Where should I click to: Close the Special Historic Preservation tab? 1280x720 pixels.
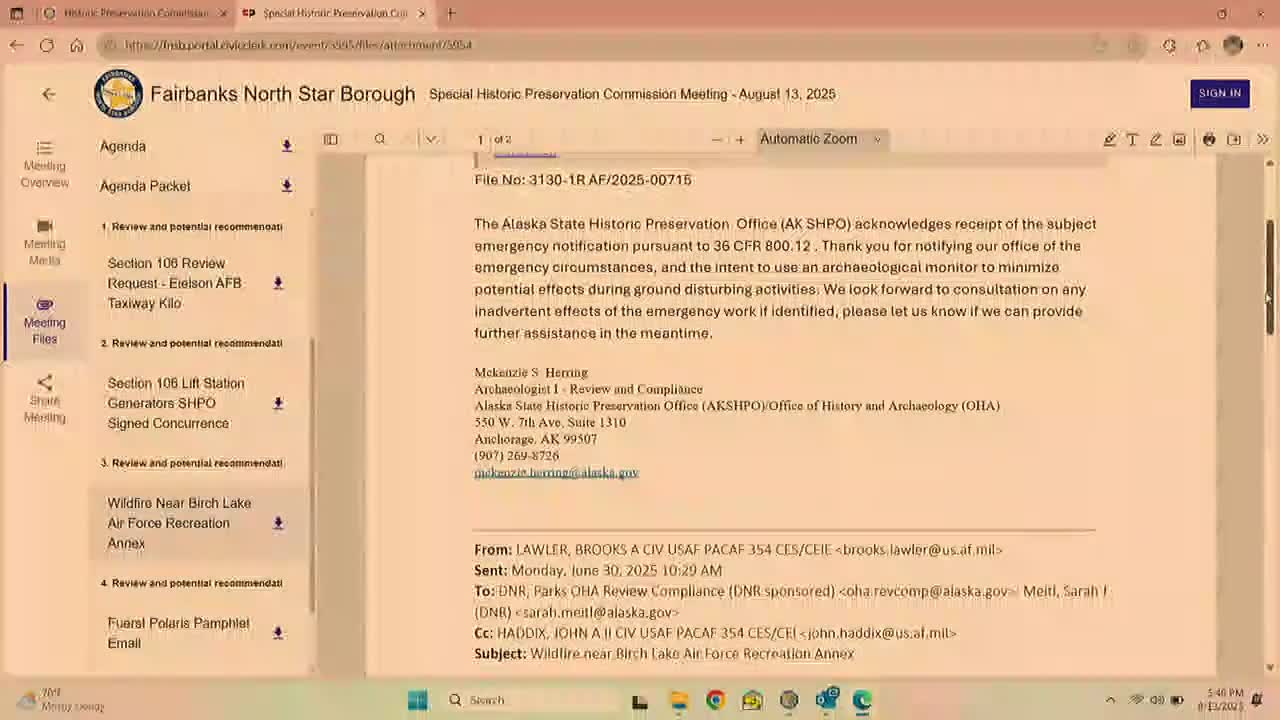[x=422, y=14]
